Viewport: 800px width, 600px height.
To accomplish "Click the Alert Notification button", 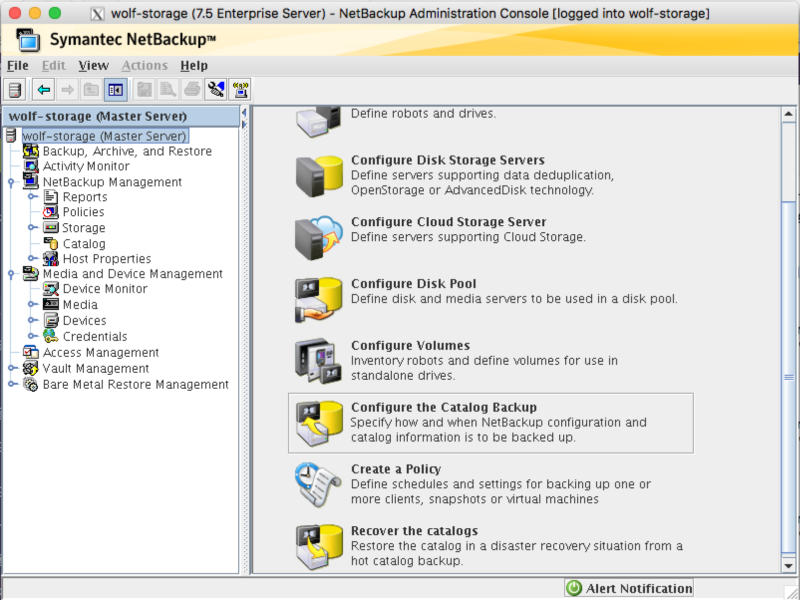I will (x=628, y=588).
